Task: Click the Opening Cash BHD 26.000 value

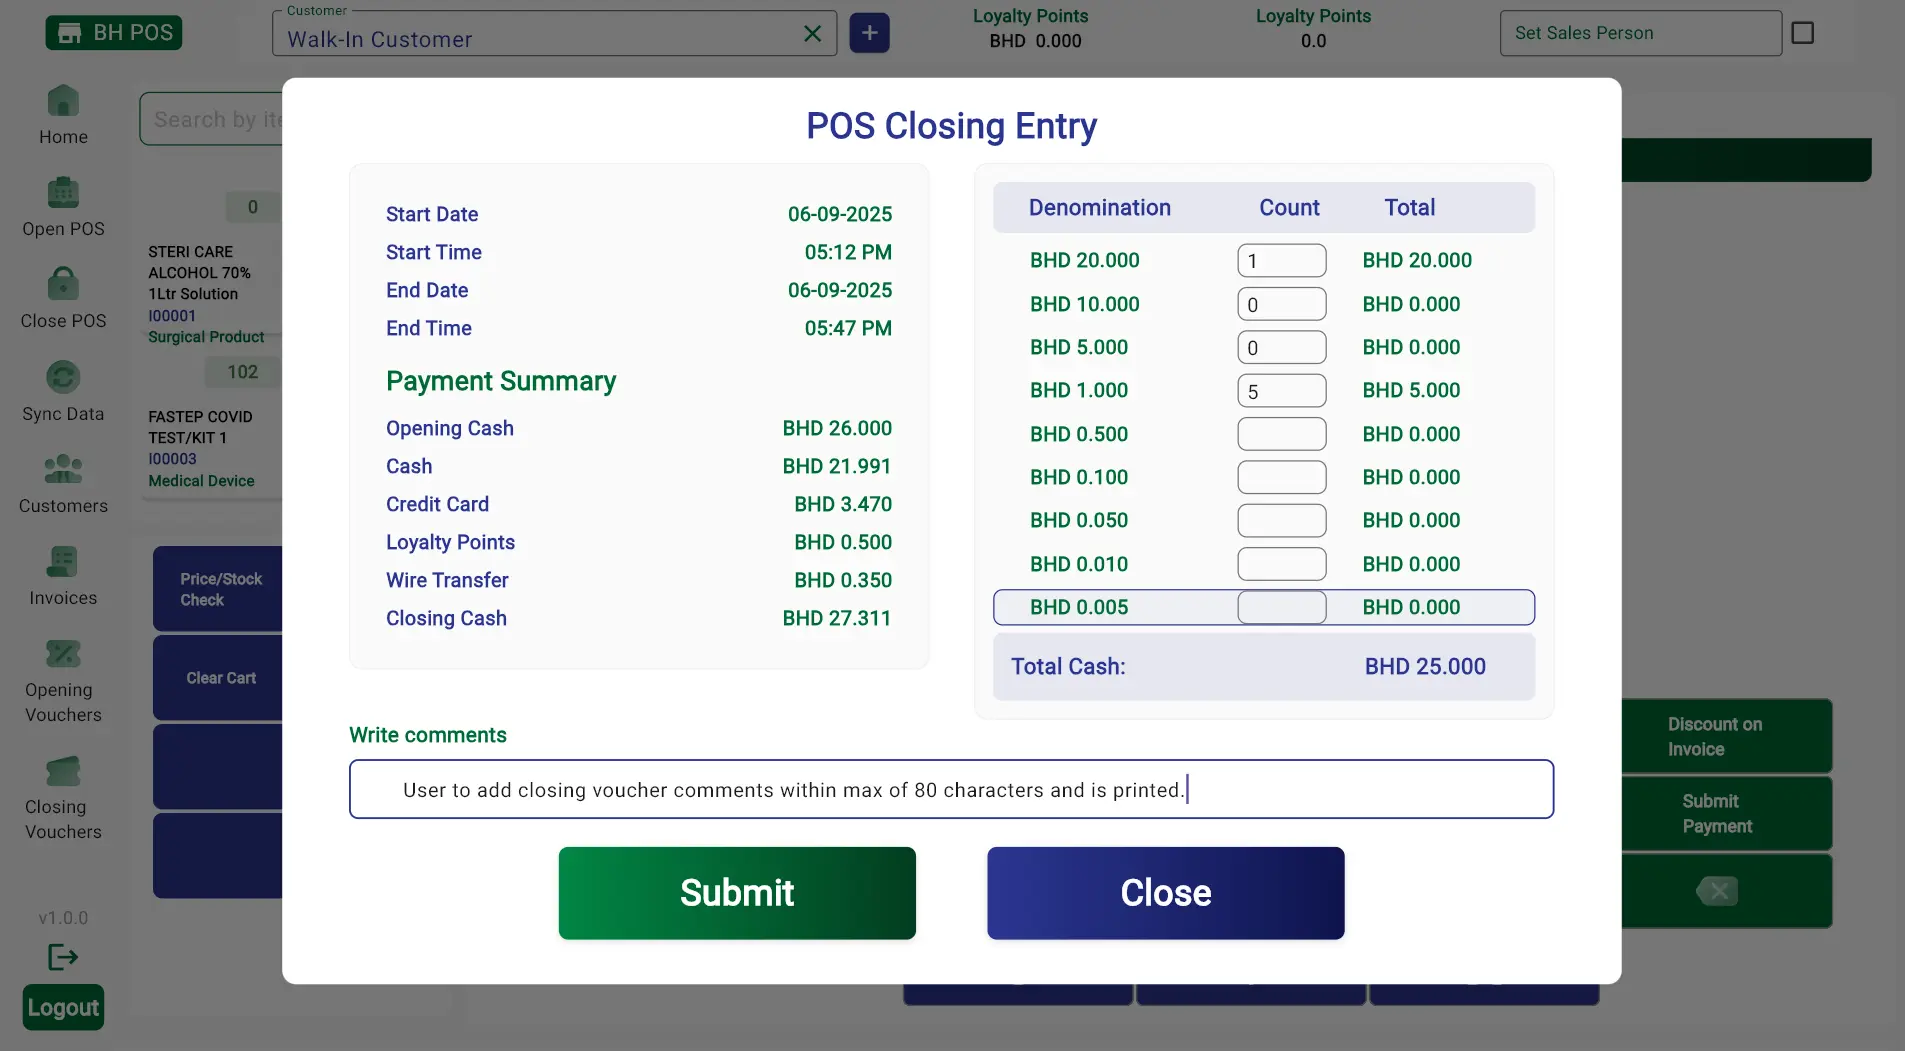Action: point(837,428)
